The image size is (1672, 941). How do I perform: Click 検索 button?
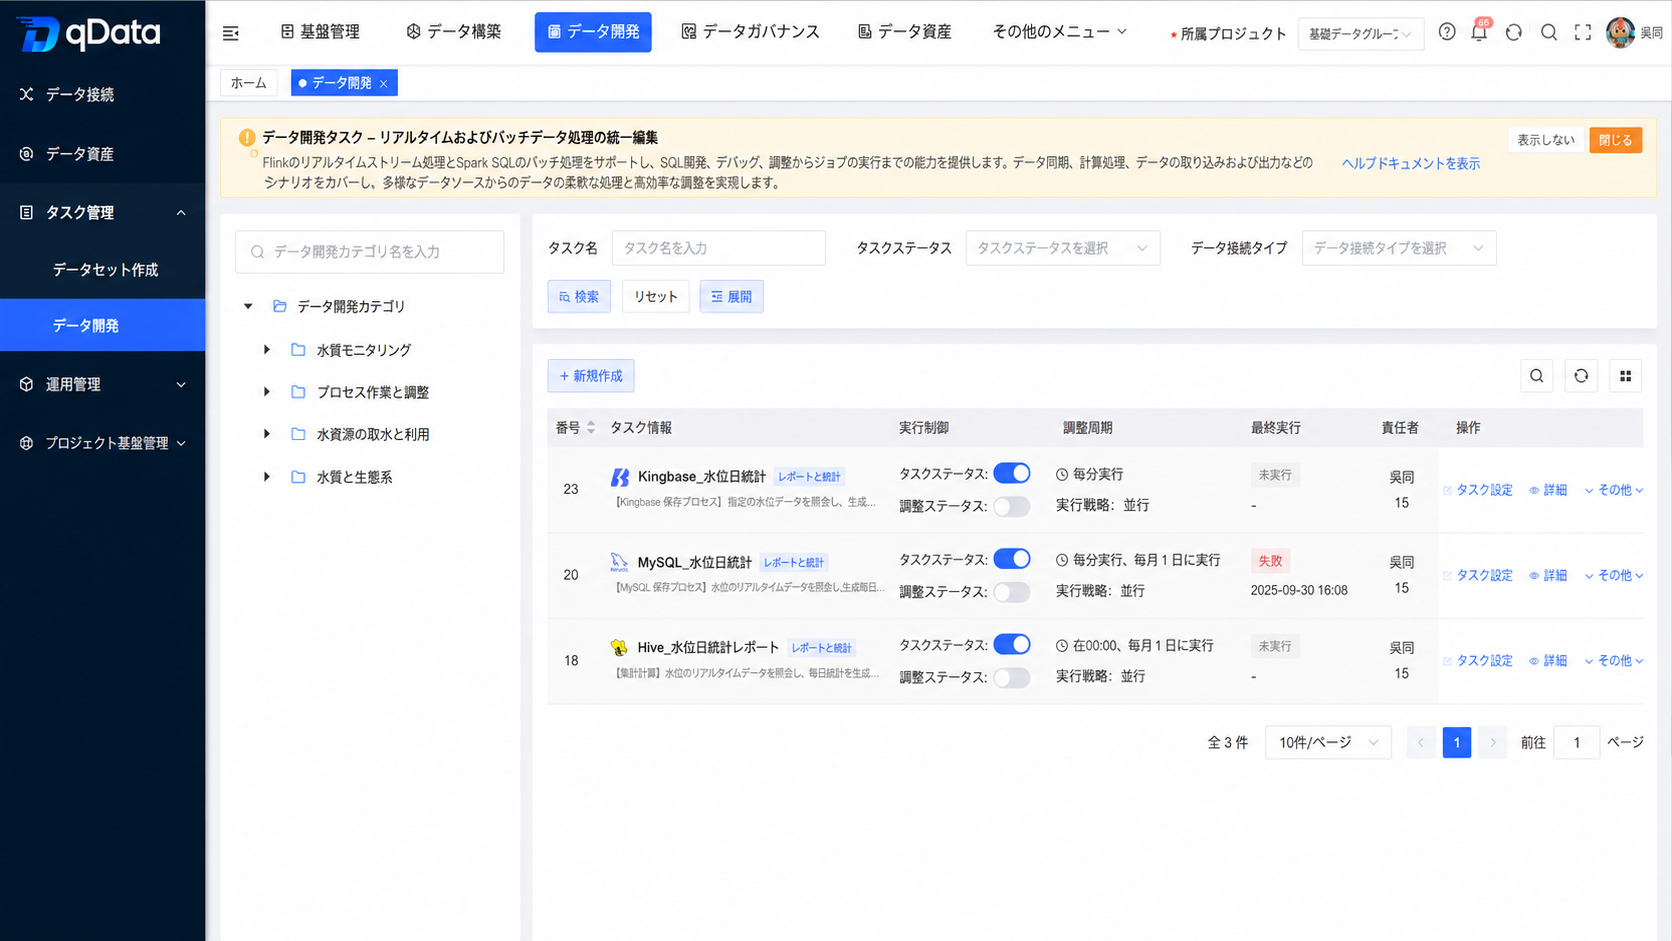pyautogui.click(x=579, y=297)
